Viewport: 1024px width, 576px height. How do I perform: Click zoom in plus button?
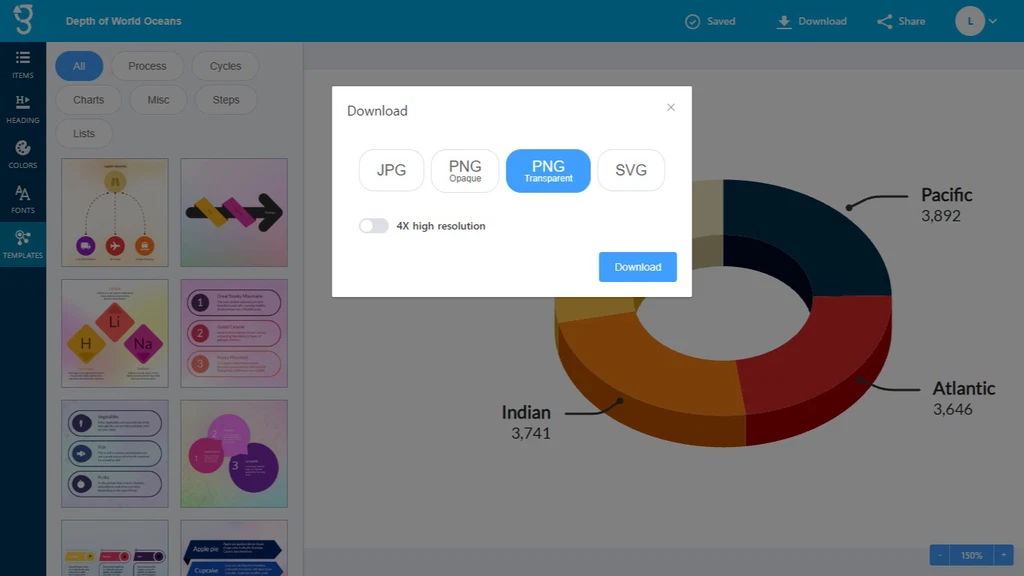click(1004, 555)
